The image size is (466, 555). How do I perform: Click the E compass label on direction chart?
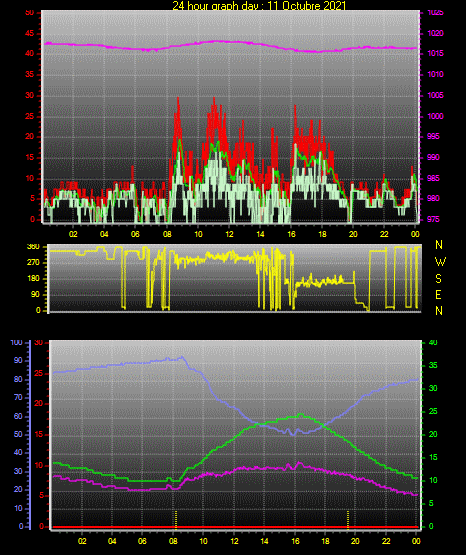438,295
